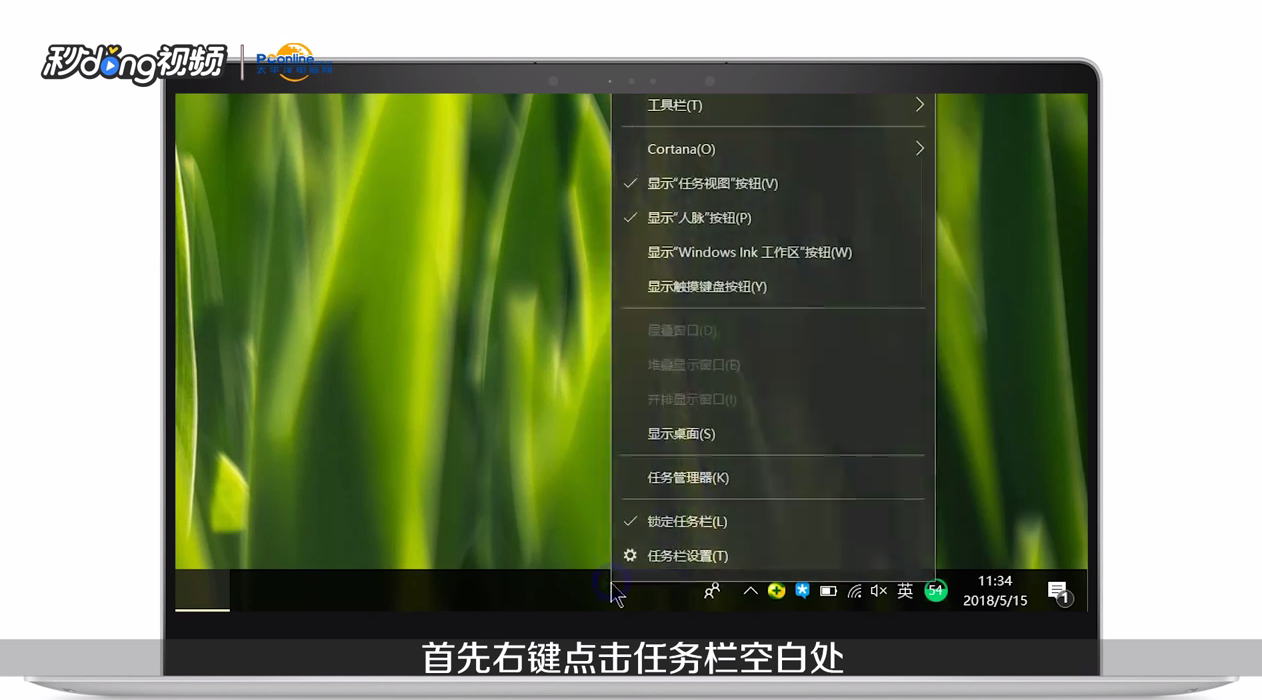Click the 秒懂视频 logo
Image resolution: width=1262 pixels, height=700 pixels.
[x=134, y=64]
